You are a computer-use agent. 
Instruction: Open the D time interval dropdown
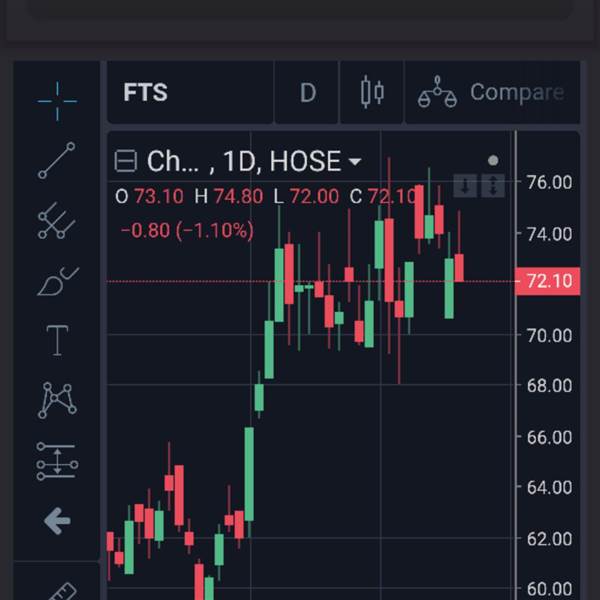tap(308, 93)
